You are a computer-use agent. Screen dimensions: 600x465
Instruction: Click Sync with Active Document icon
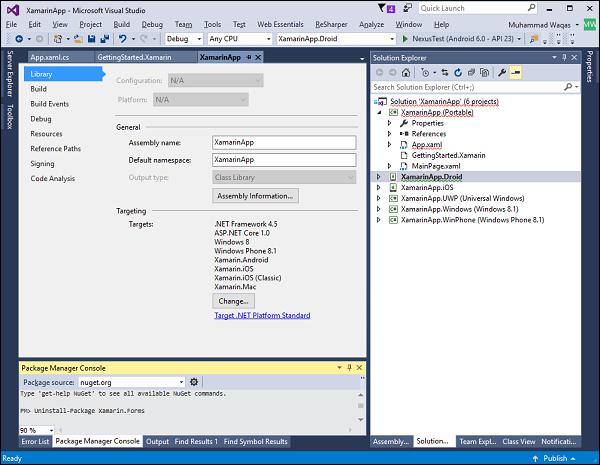tap(445, 72)
